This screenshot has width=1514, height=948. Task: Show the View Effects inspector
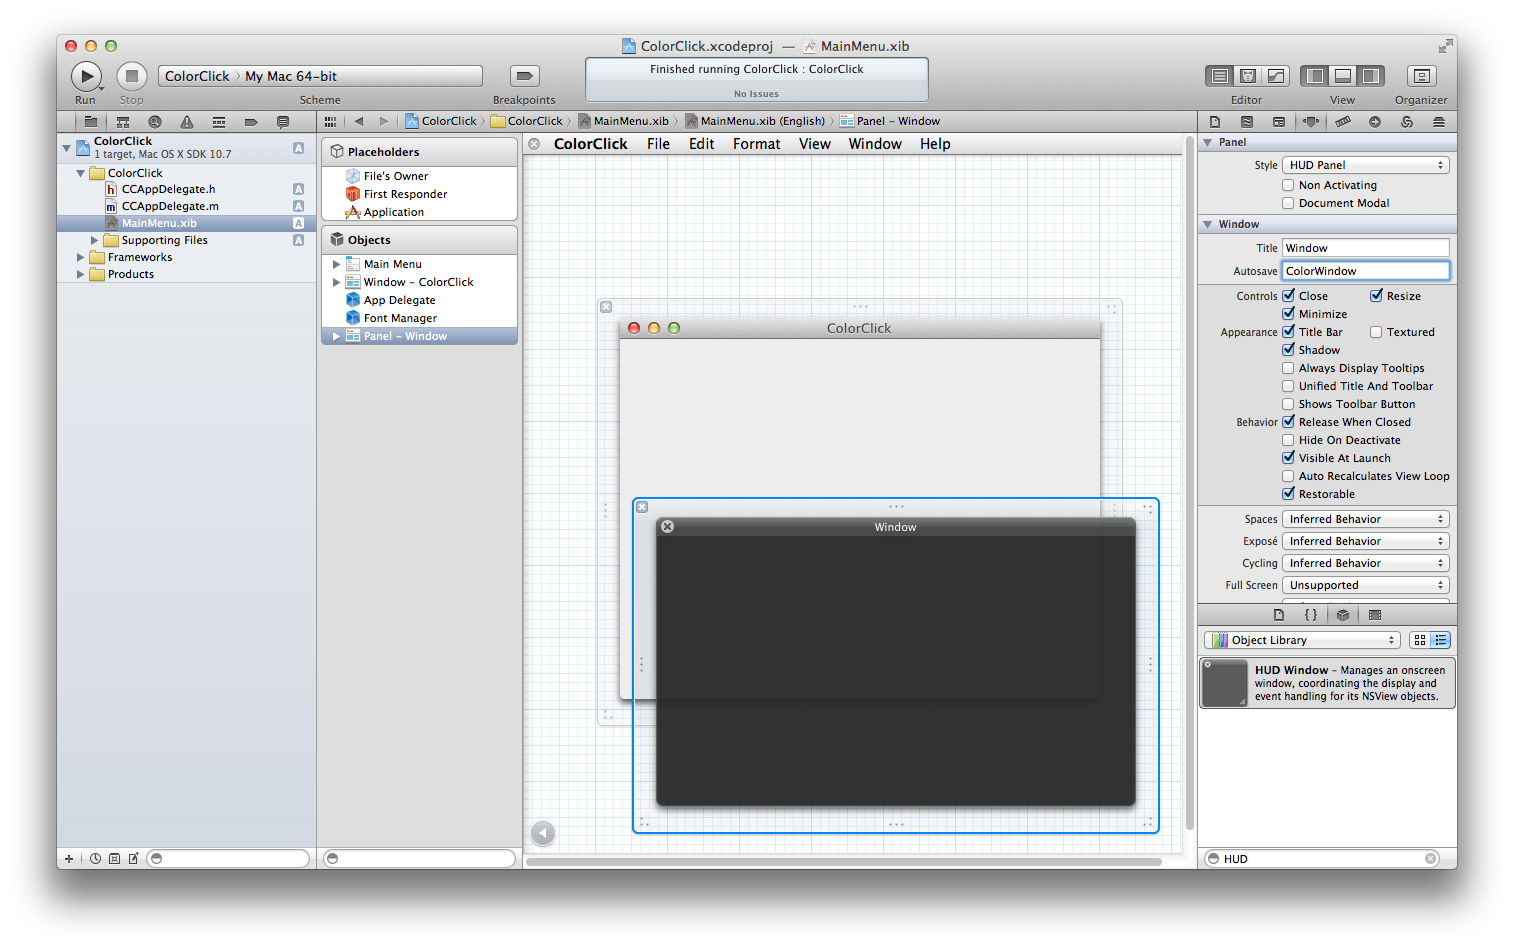[1439, 122]
